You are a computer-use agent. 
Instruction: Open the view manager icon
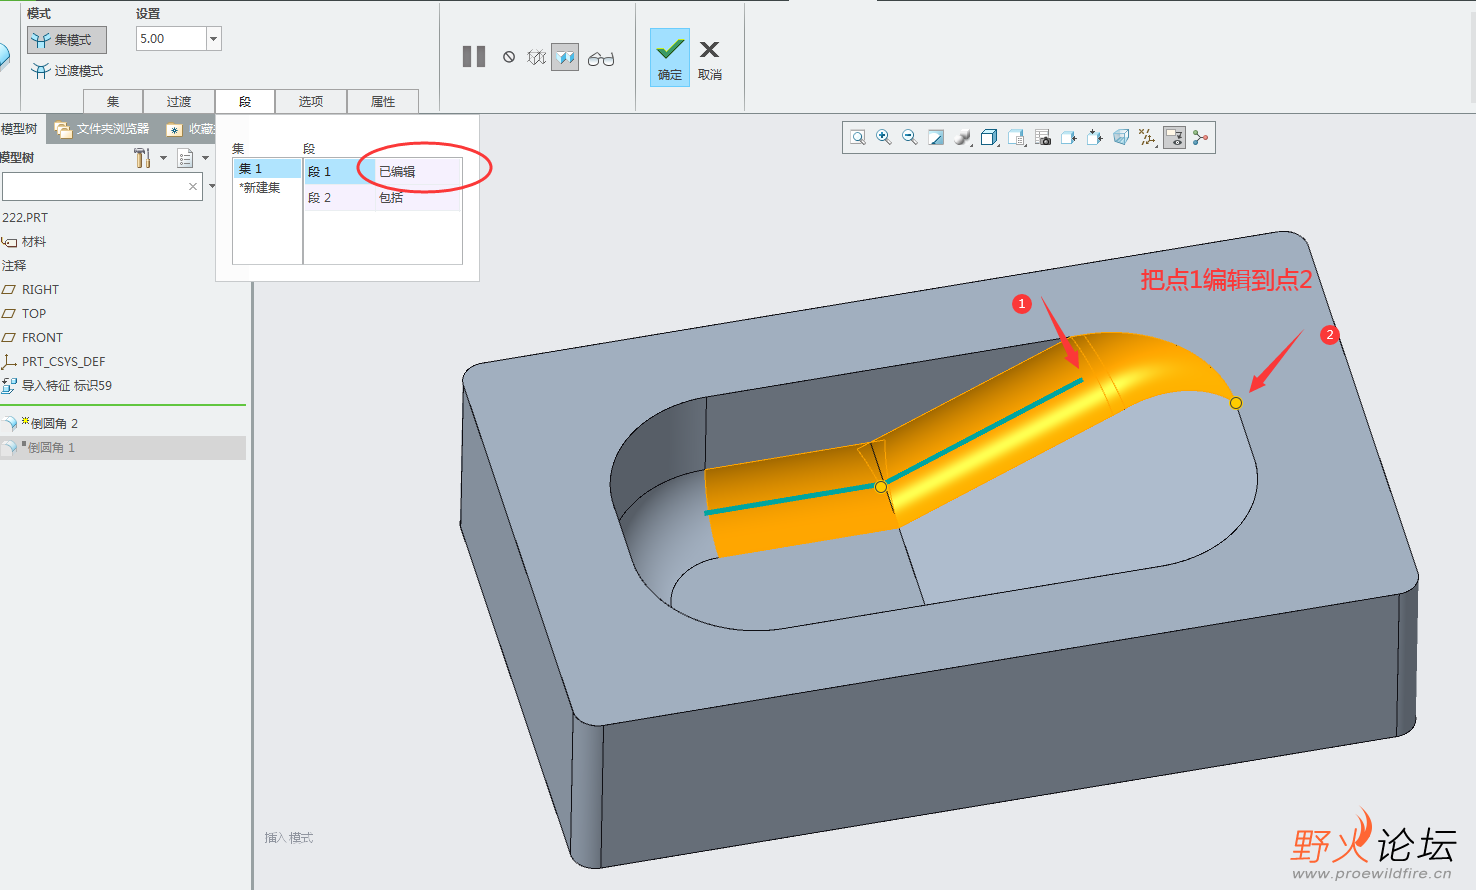[1016, 138]
